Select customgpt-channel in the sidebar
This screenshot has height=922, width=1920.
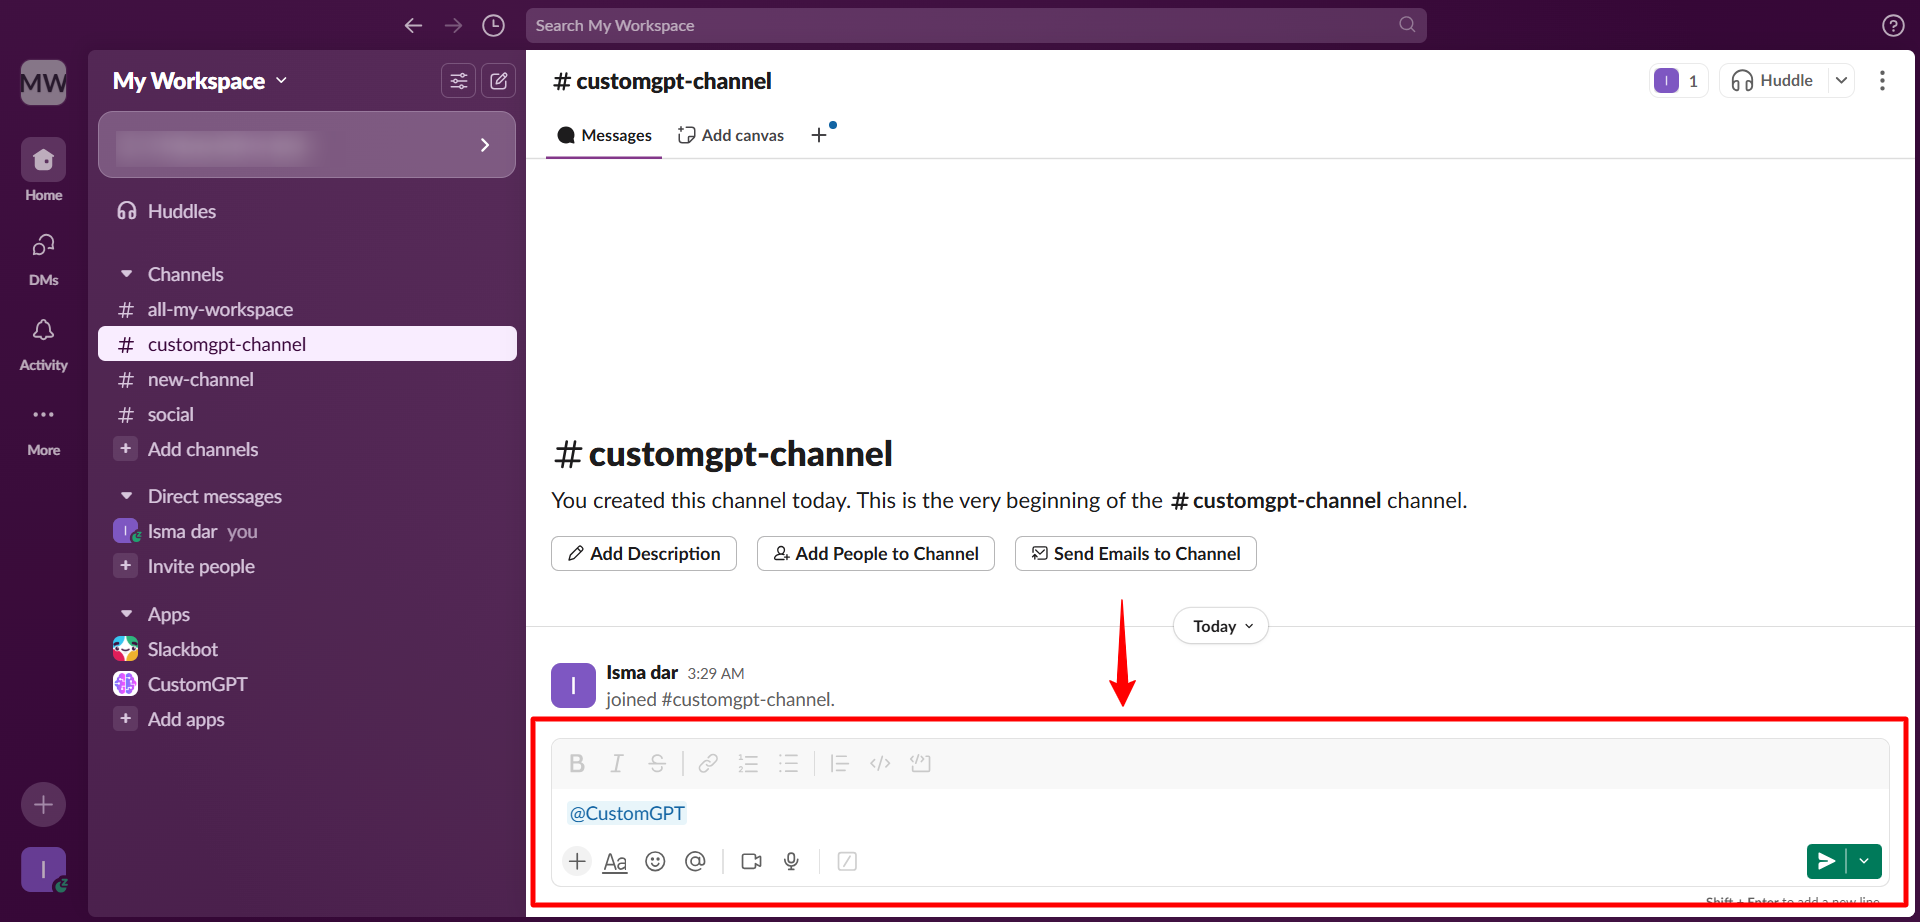point(307,344)
